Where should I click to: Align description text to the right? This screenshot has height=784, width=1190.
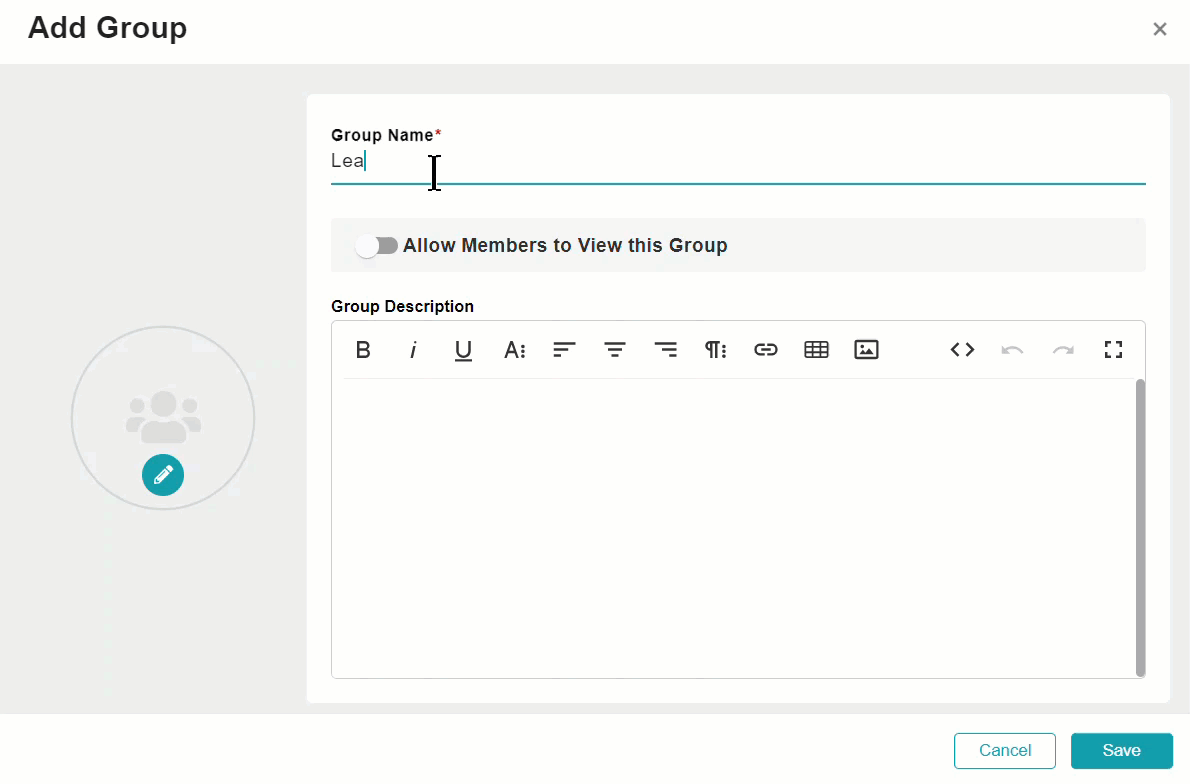(x=666, y=350)
